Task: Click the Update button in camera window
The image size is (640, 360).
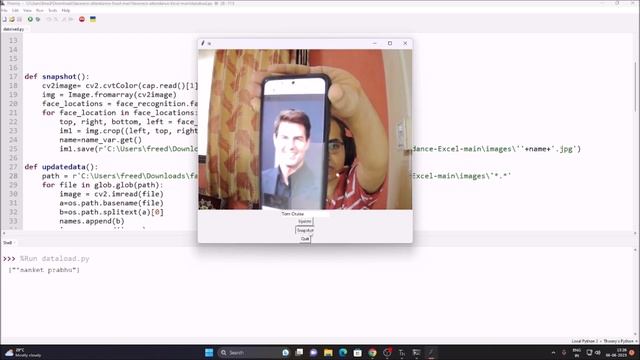Action: pos(305,221)
